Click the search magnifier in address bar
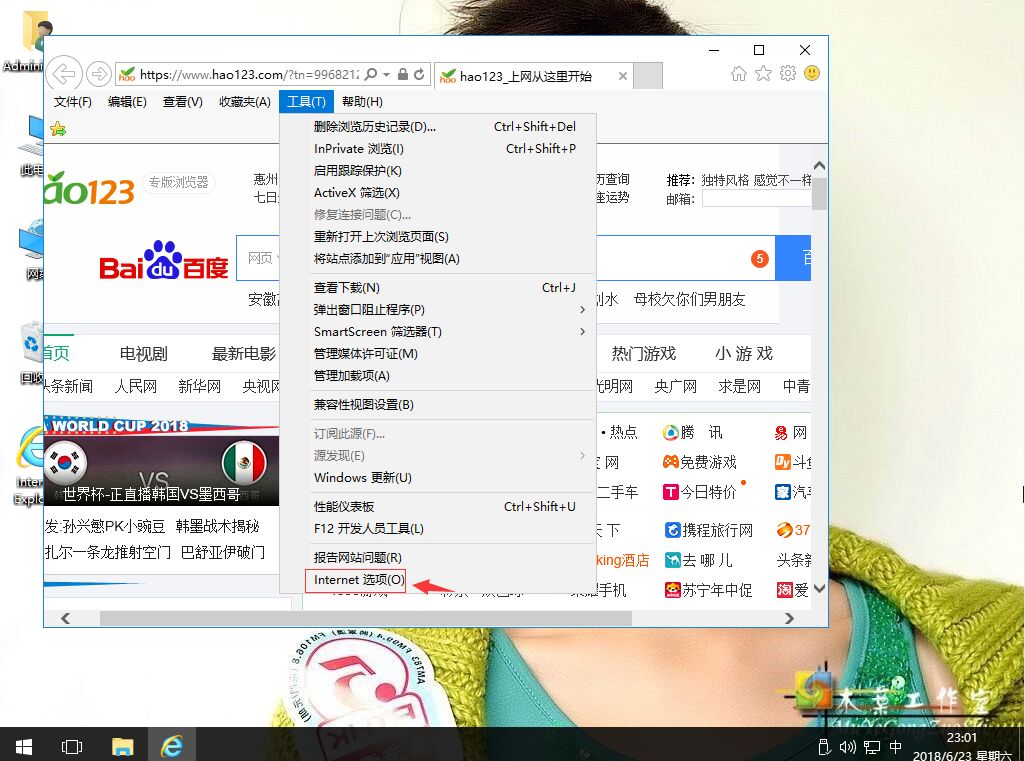Screen dimensions: 1025x761 (x=371, y=75)
